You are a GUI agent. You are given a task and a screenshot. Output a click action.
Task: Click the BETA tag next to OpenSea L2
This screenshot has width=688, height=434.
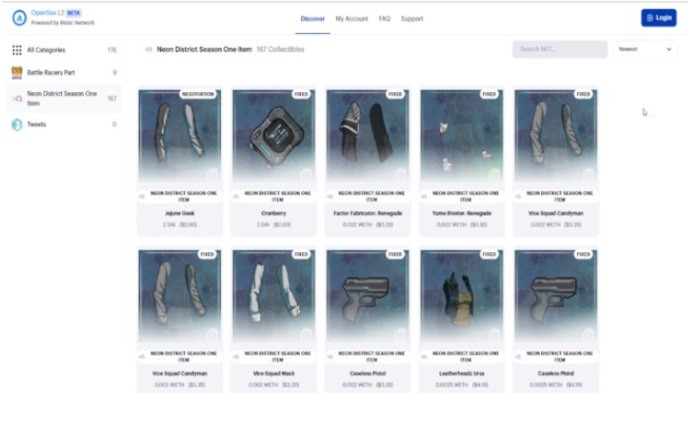(x=73, y=13)
